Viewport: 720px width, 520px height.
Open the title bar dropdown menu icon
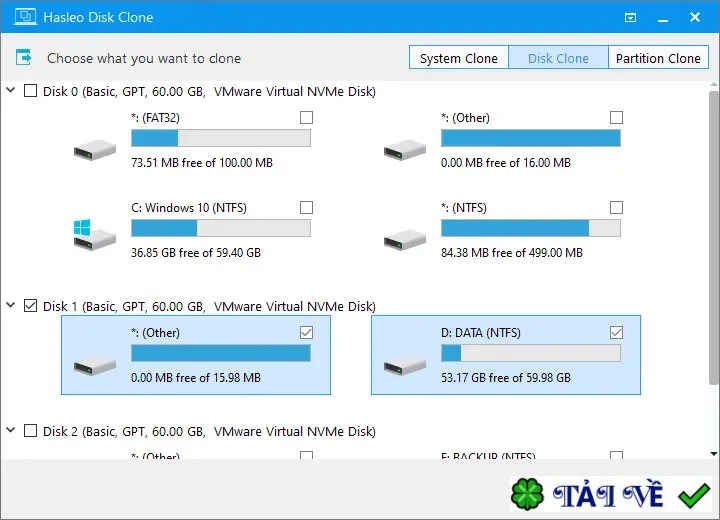630,18
